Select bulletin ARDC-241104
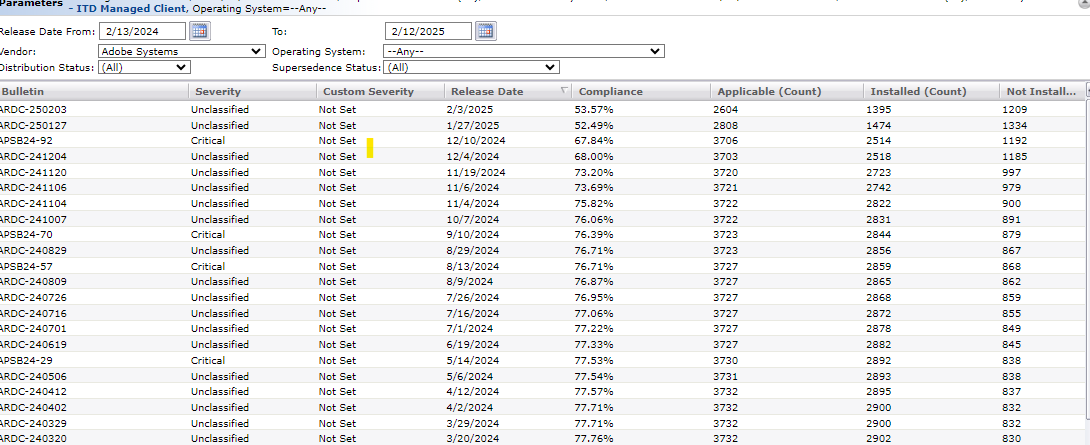Screen dimensions: 1090x445 (33, 203)
